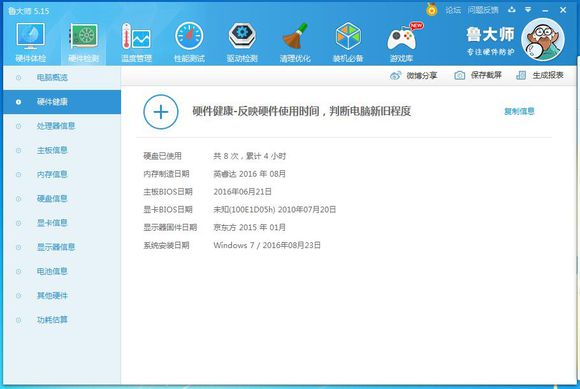Click the 显示器固件日期 value 京东方 2015
Image resolution: width=580 pixels, height=389 pixels.
click(250, 227)
